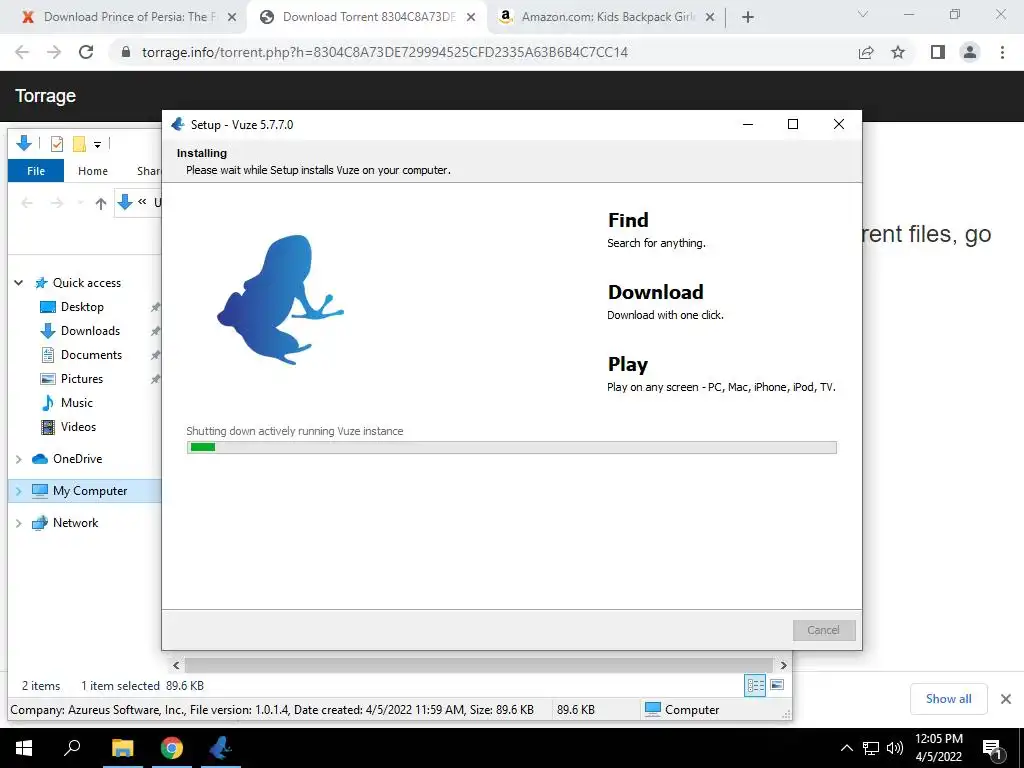Open Customize Quick Access Toolbar dropdown
1024x768 pixels.
click(x=97, y=144)
